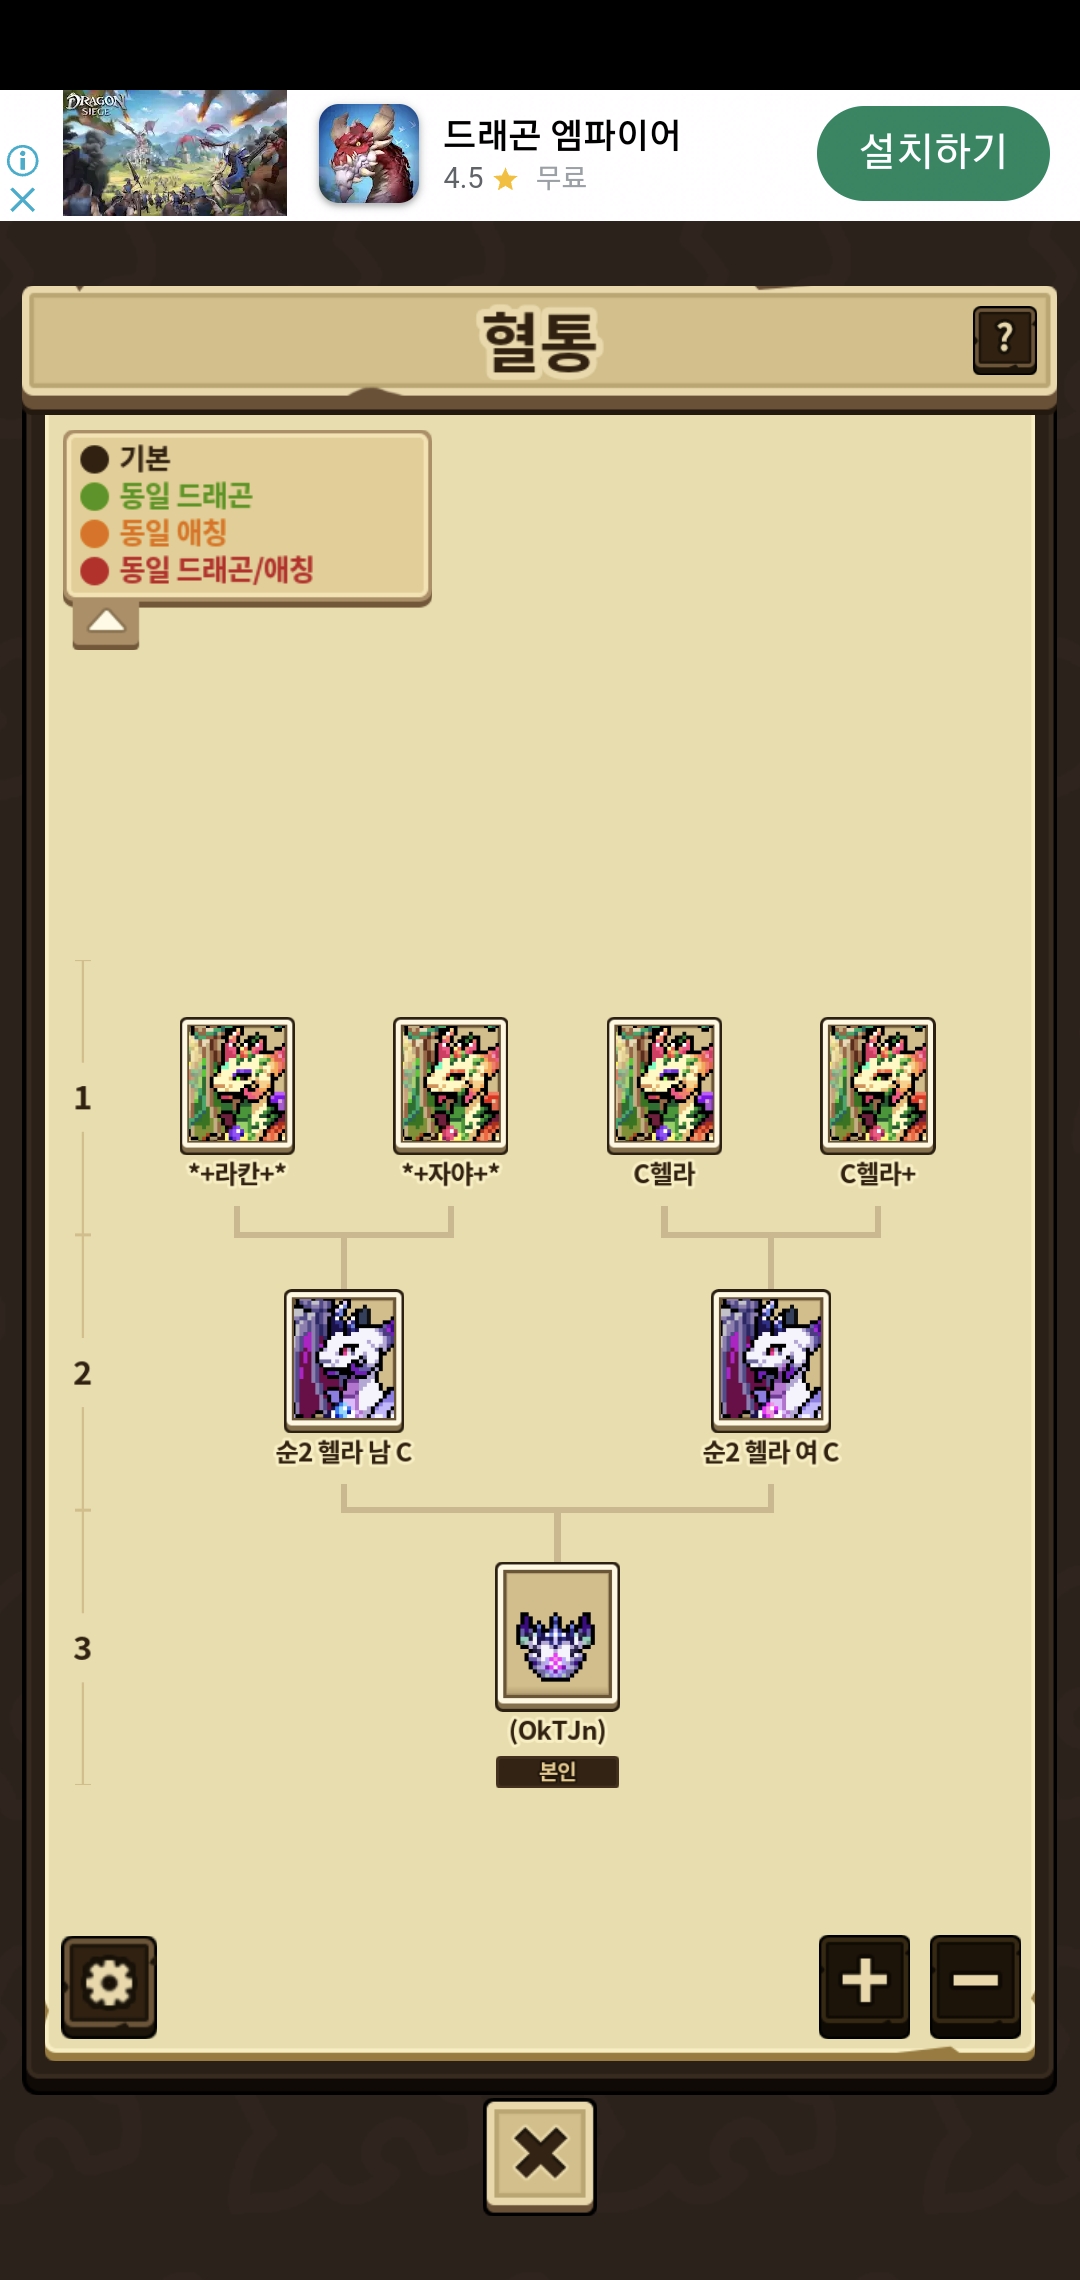The width and height of the screenshot is (1080, 2280).
Task: Zoom out with the minus button
Action: 975,1985
